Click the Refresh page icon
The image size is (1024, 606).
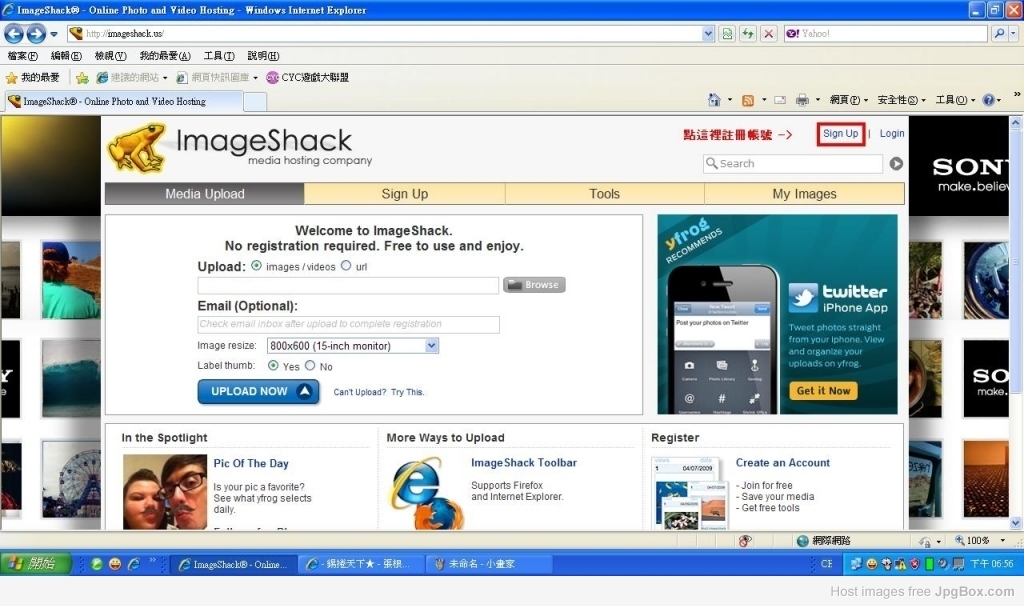pos(747,34)
